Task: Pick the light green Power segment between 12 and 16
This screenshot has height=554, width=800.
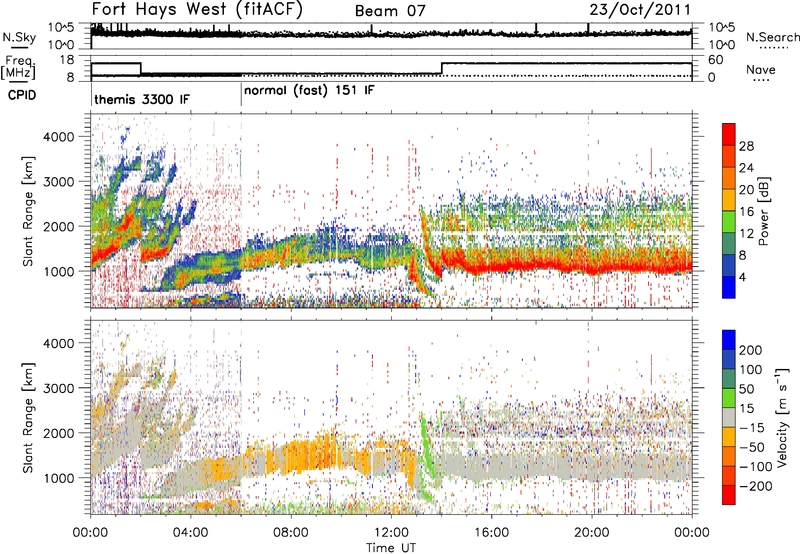Action: click(729, 221)
